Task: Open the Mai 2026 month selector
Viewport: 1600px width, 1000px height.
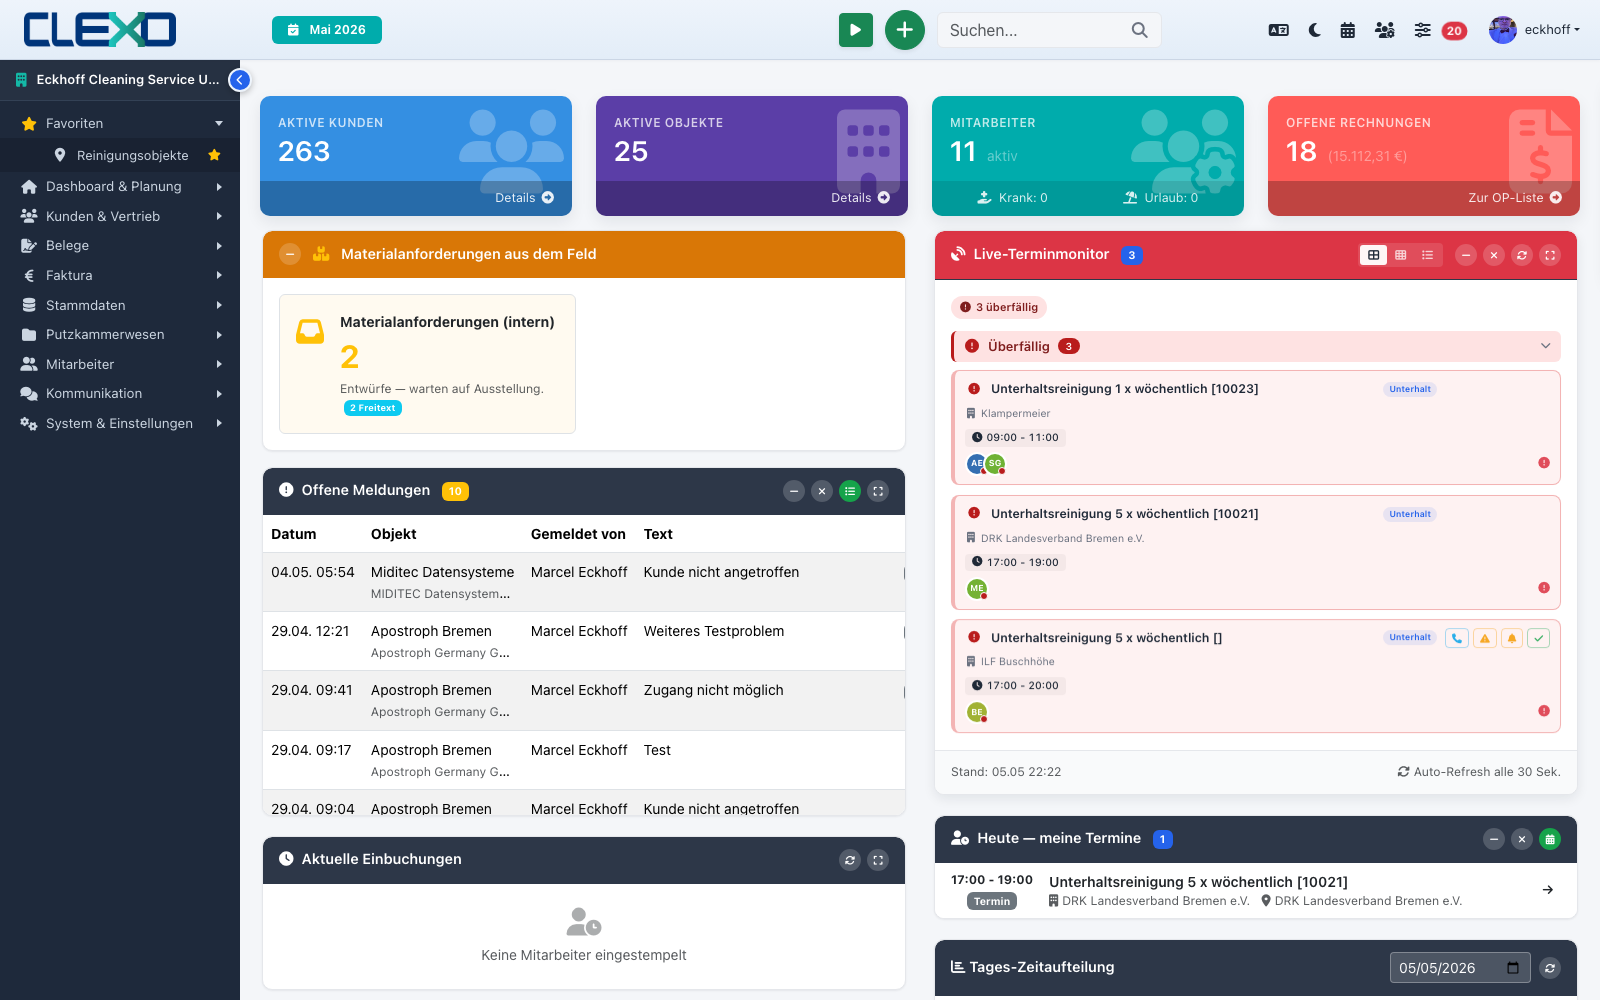Action: coord(327,30)
